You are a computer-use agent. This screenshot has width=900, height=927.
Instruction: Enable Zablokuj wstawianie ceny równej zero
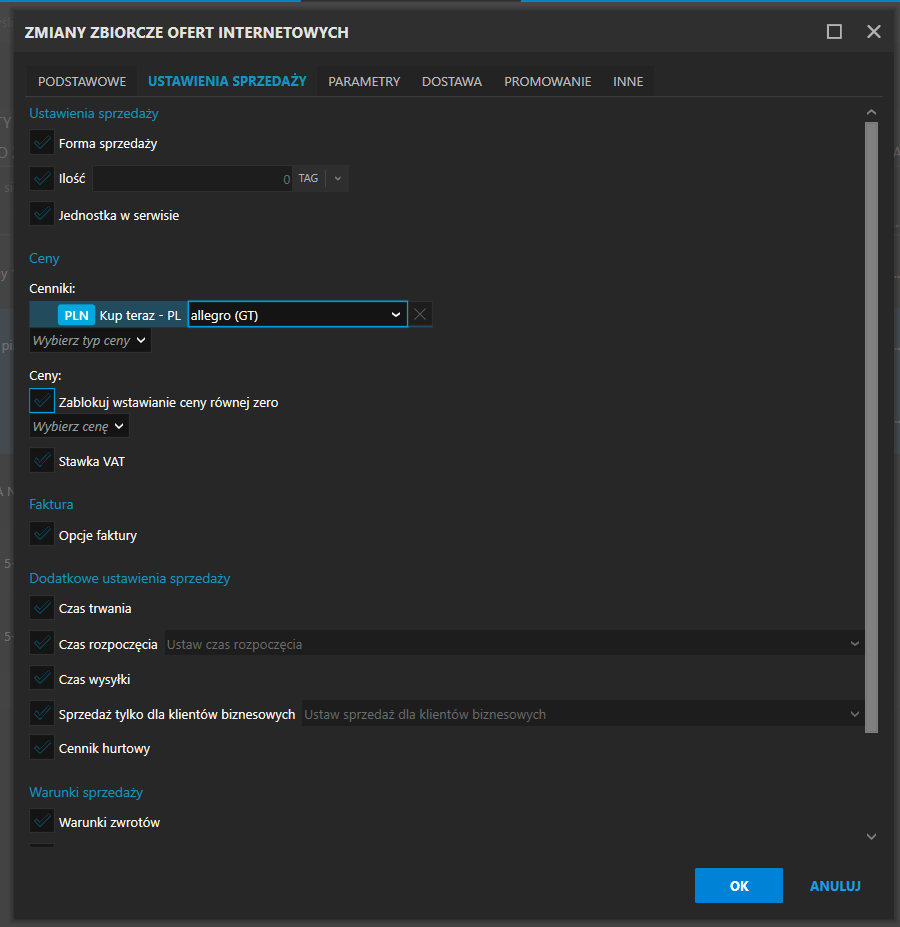pyautogui.click(x=42, y=402)
